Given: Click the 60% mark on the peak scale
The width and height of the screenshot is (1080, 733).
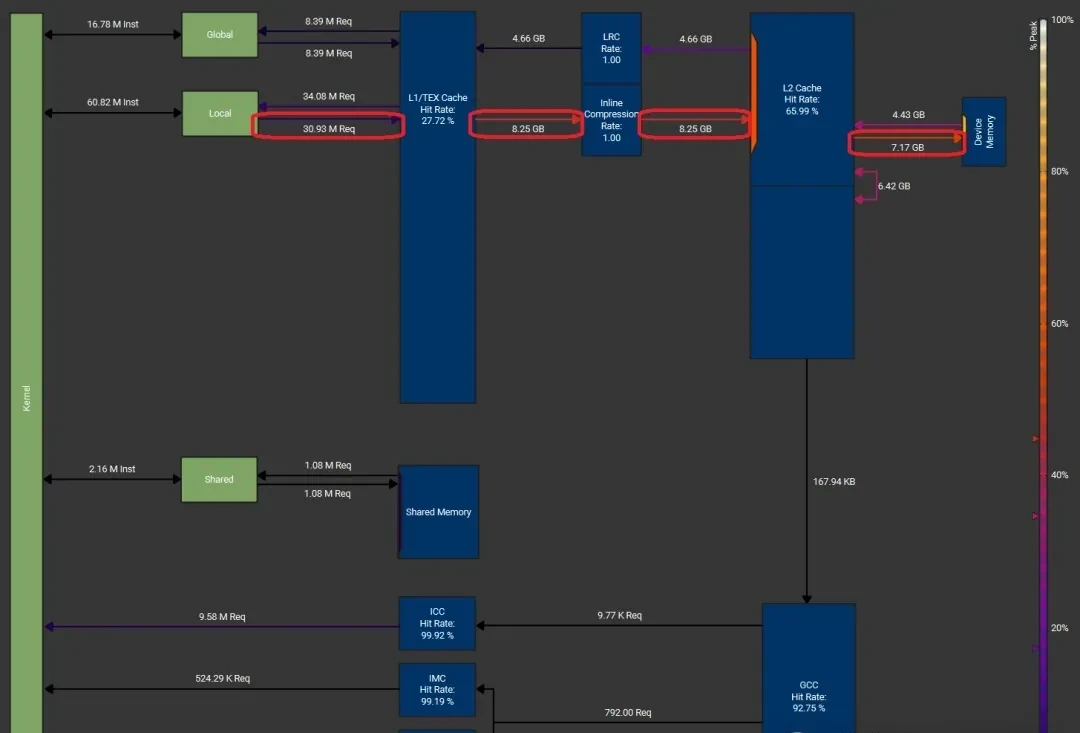Looking at the screenshot, I should click(x=1060, y=323).
